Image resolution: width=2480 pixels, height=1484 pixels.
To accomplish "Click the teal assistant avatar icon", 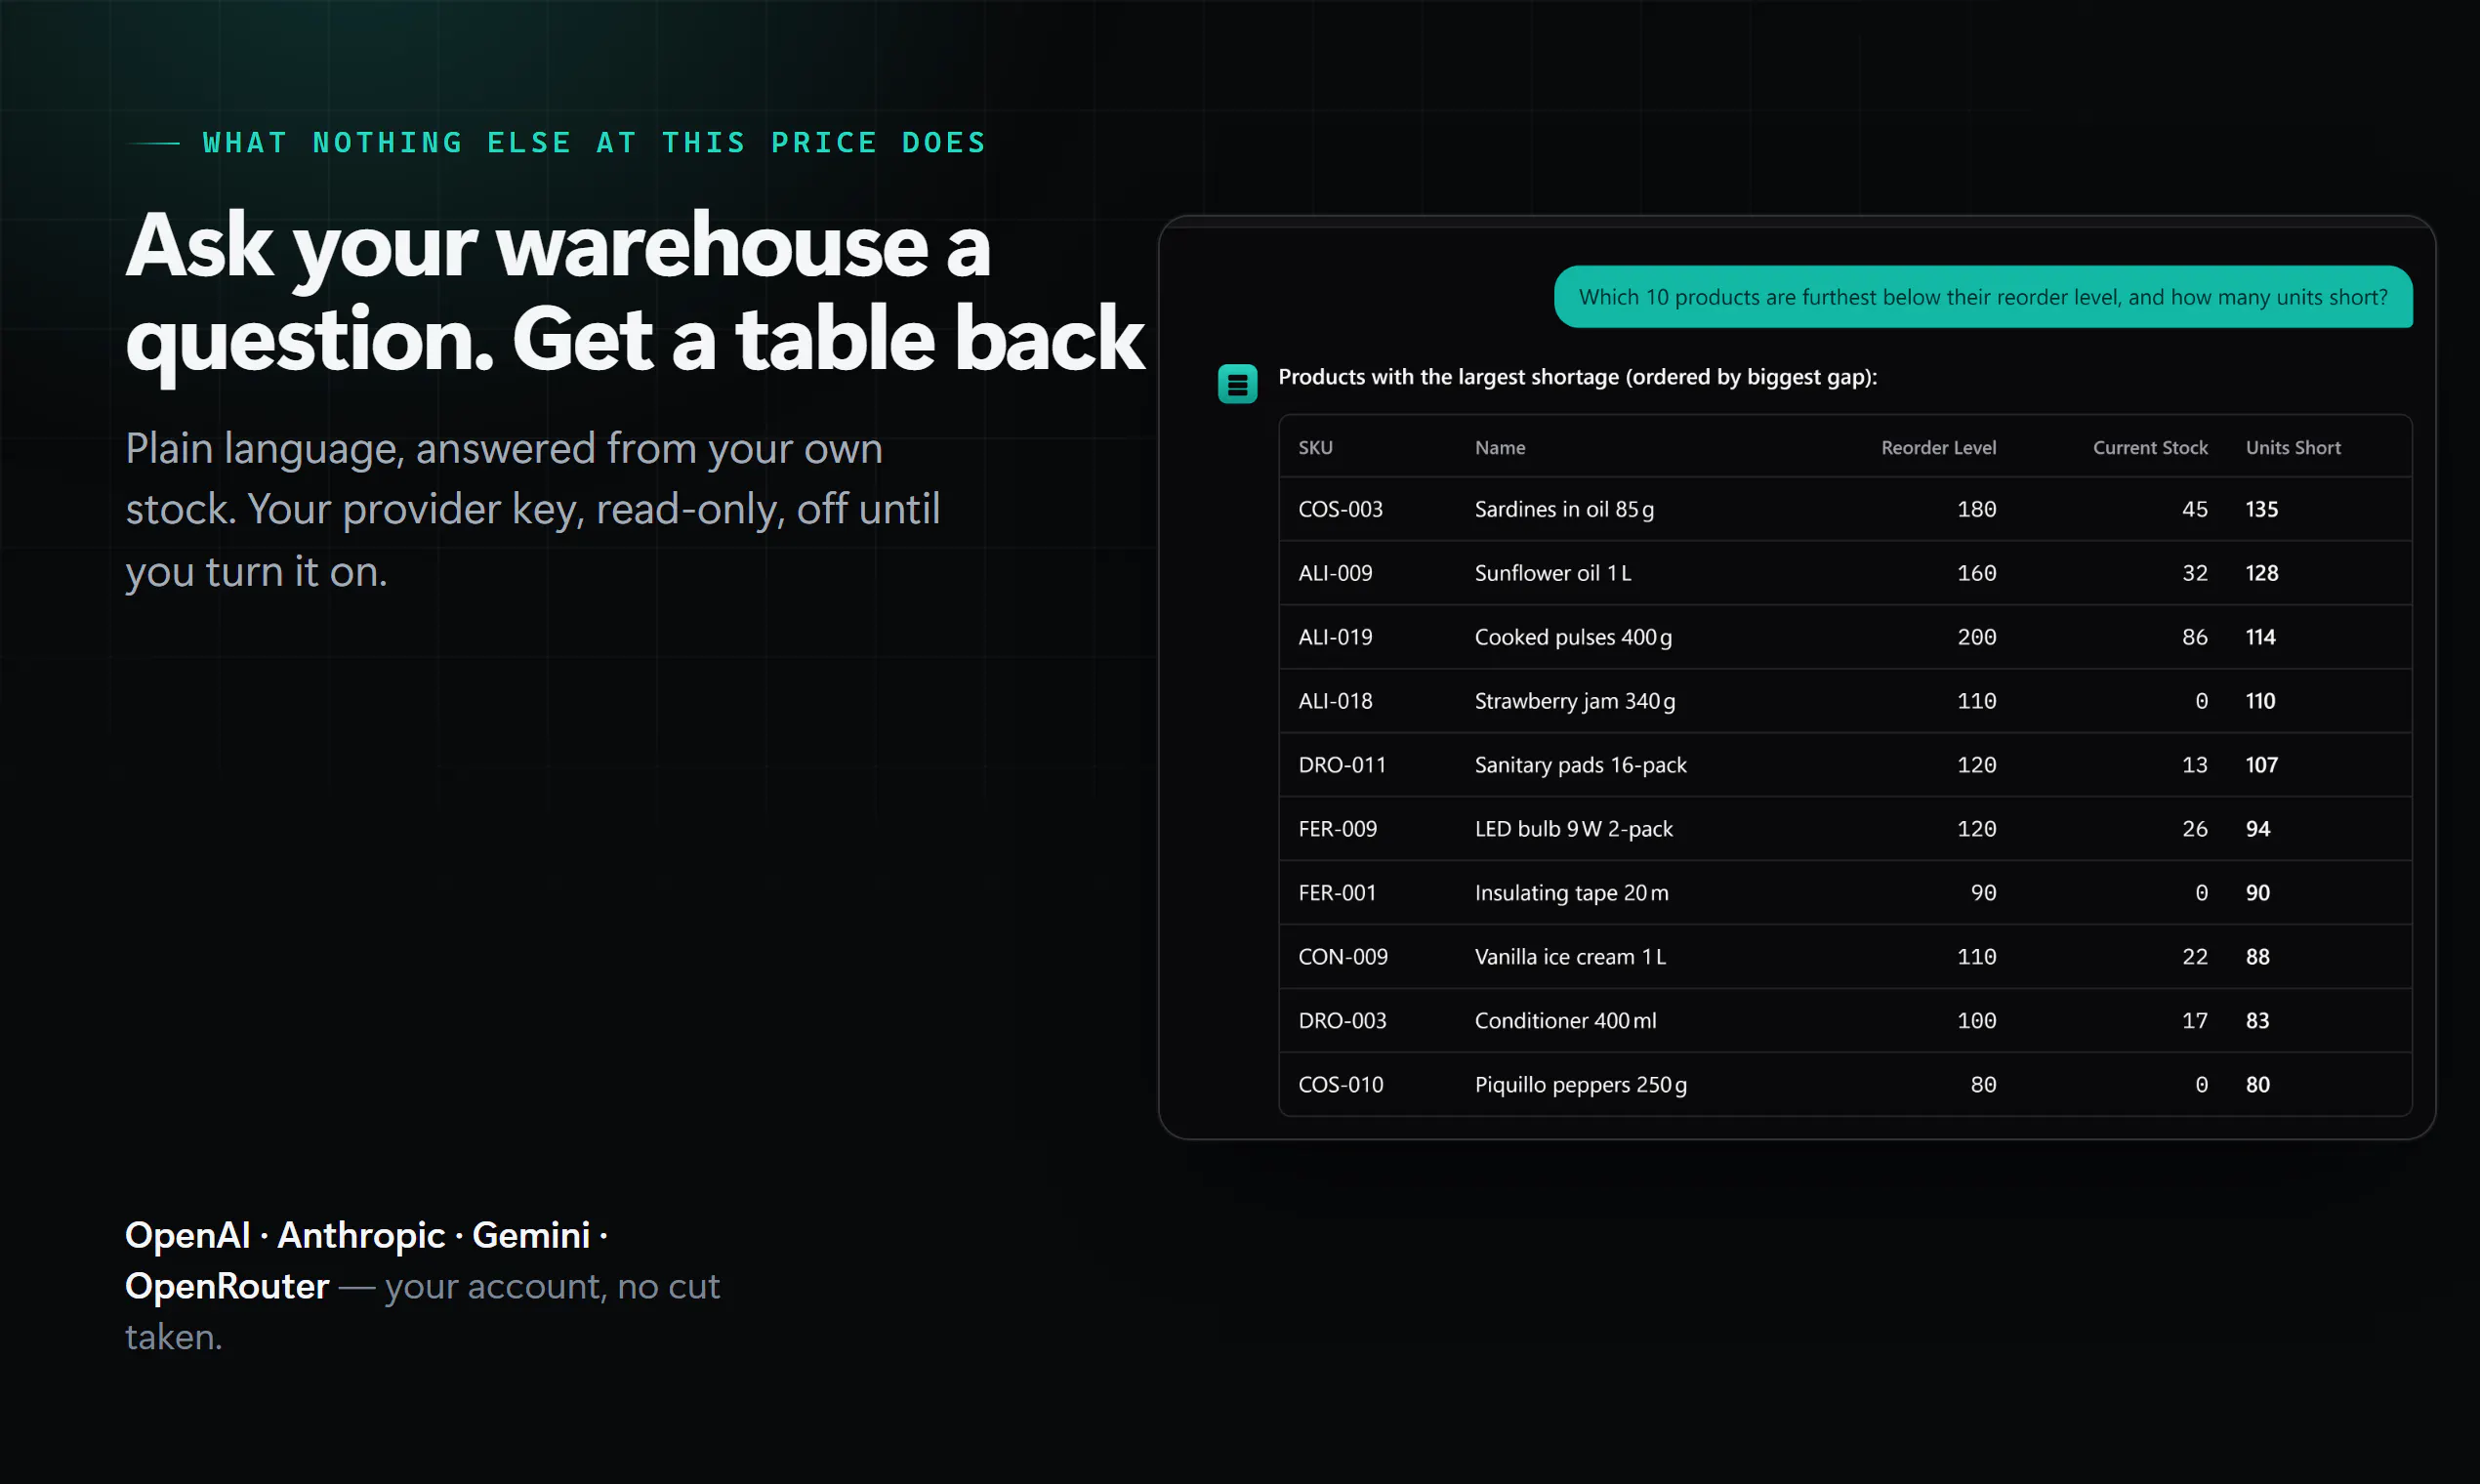I will click(x=1237, y=384).
